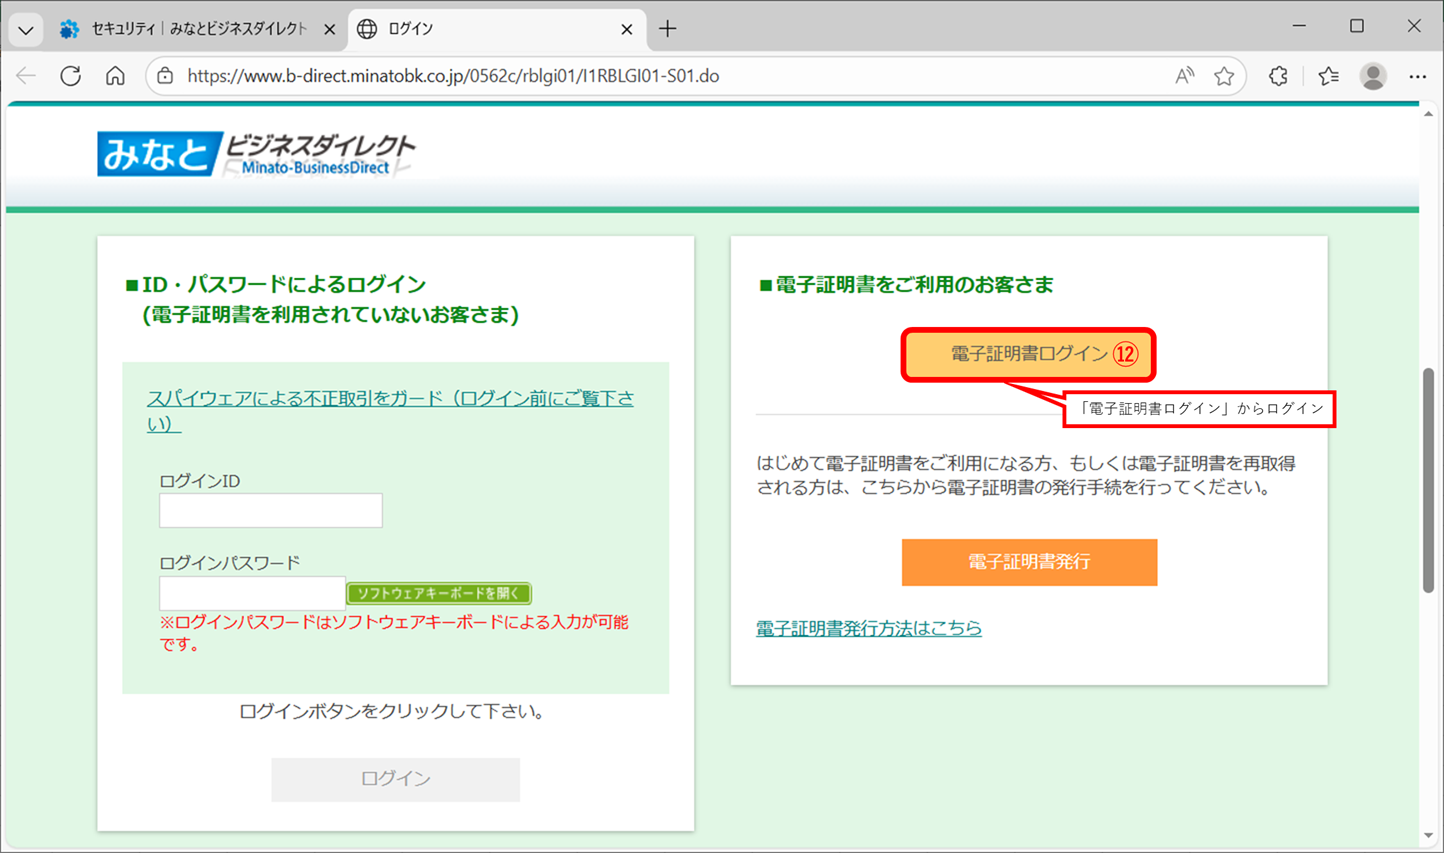The image size is (1444, 853).
Task: Click the user profile avatar icon
Action: 1373,76
